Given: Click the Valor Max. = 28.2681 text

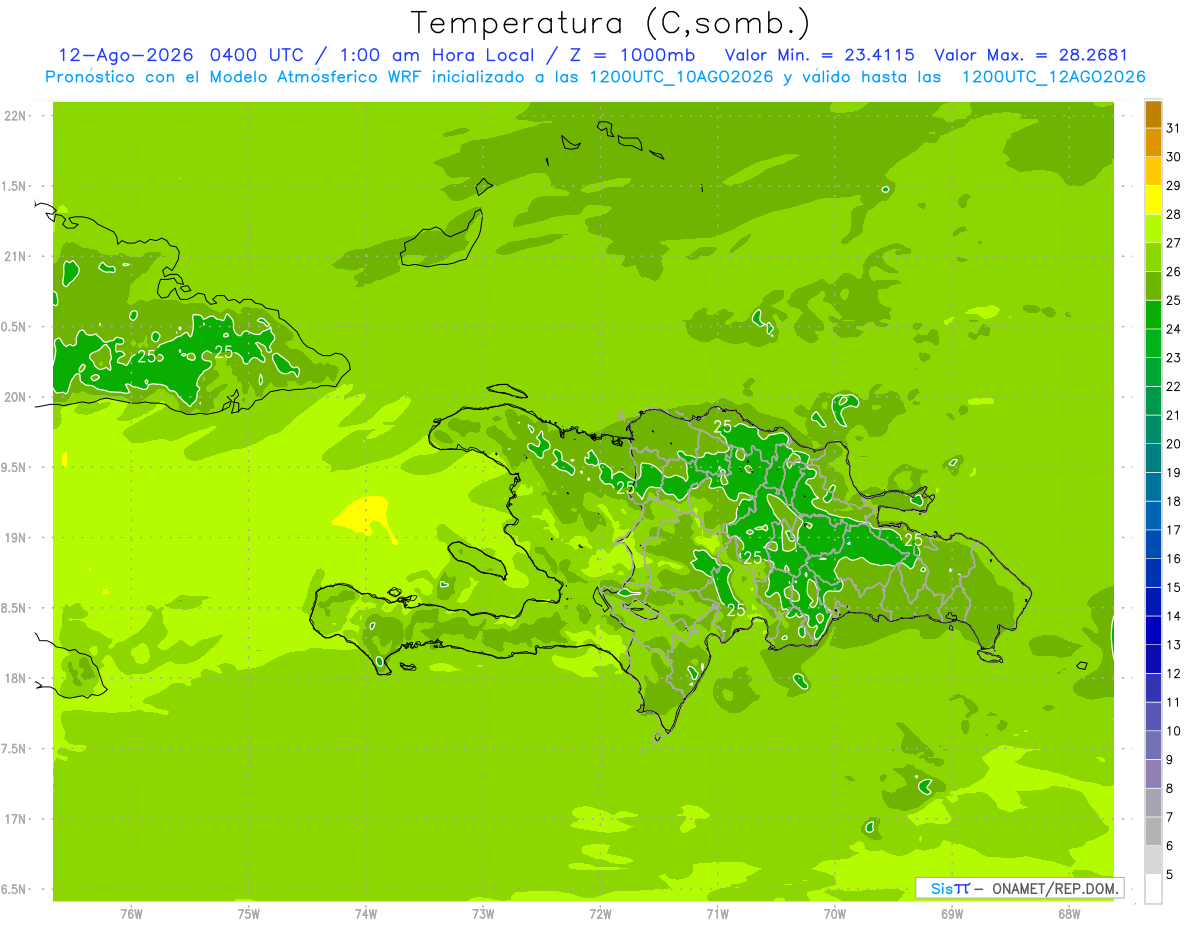Looking at the screenshot, I should pyautogui.click(x=1031, y=55).
